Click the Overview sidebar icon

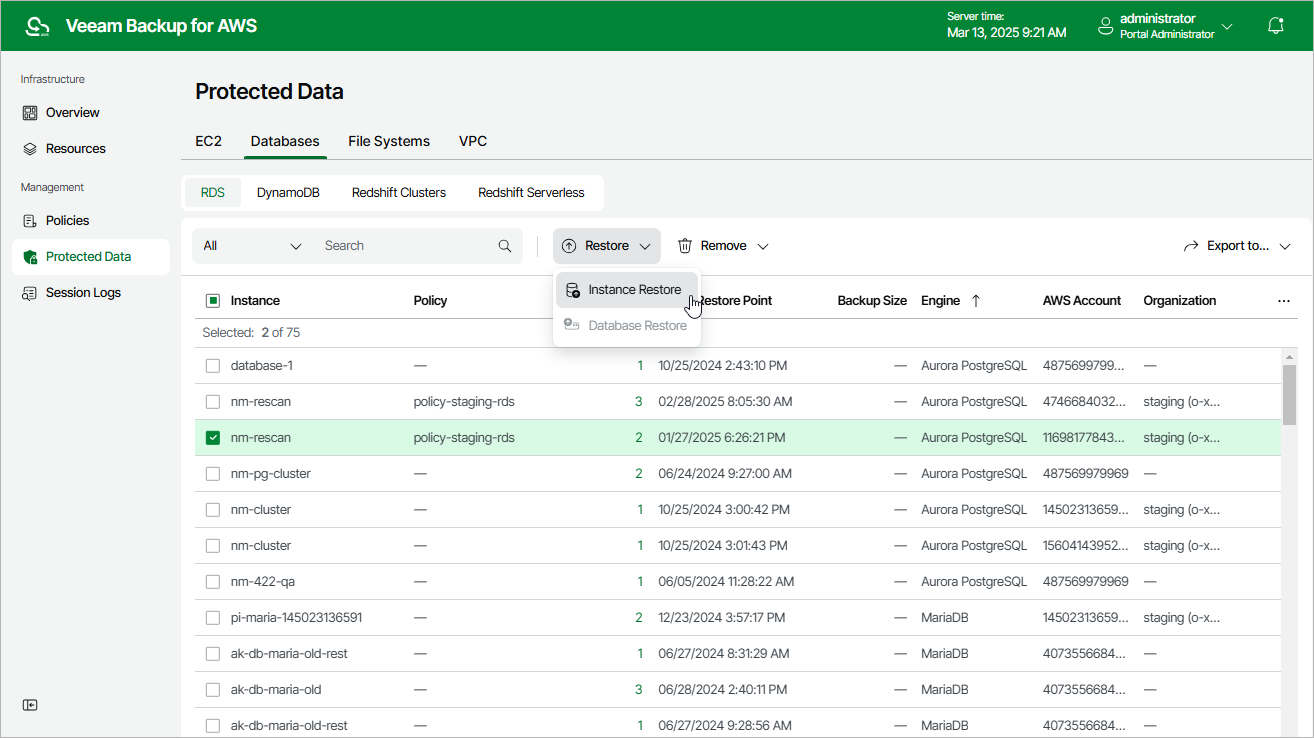point(30,113)
